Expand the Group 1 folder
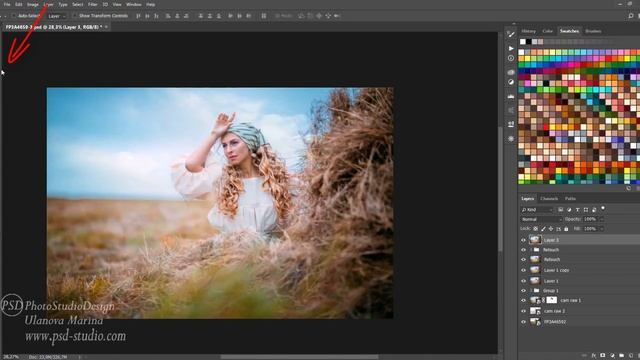 (x=531, y=291)
